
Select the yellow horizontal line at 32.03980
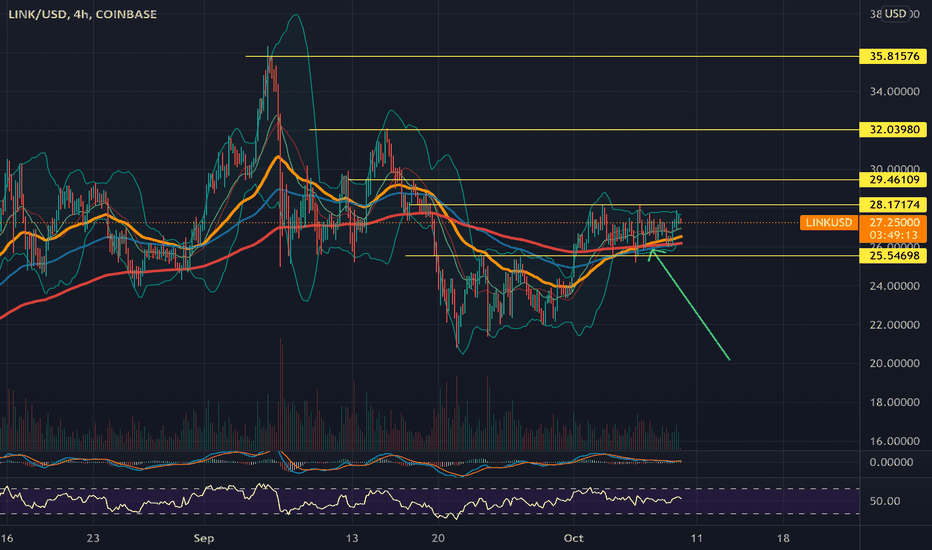(x=584, y=130)
